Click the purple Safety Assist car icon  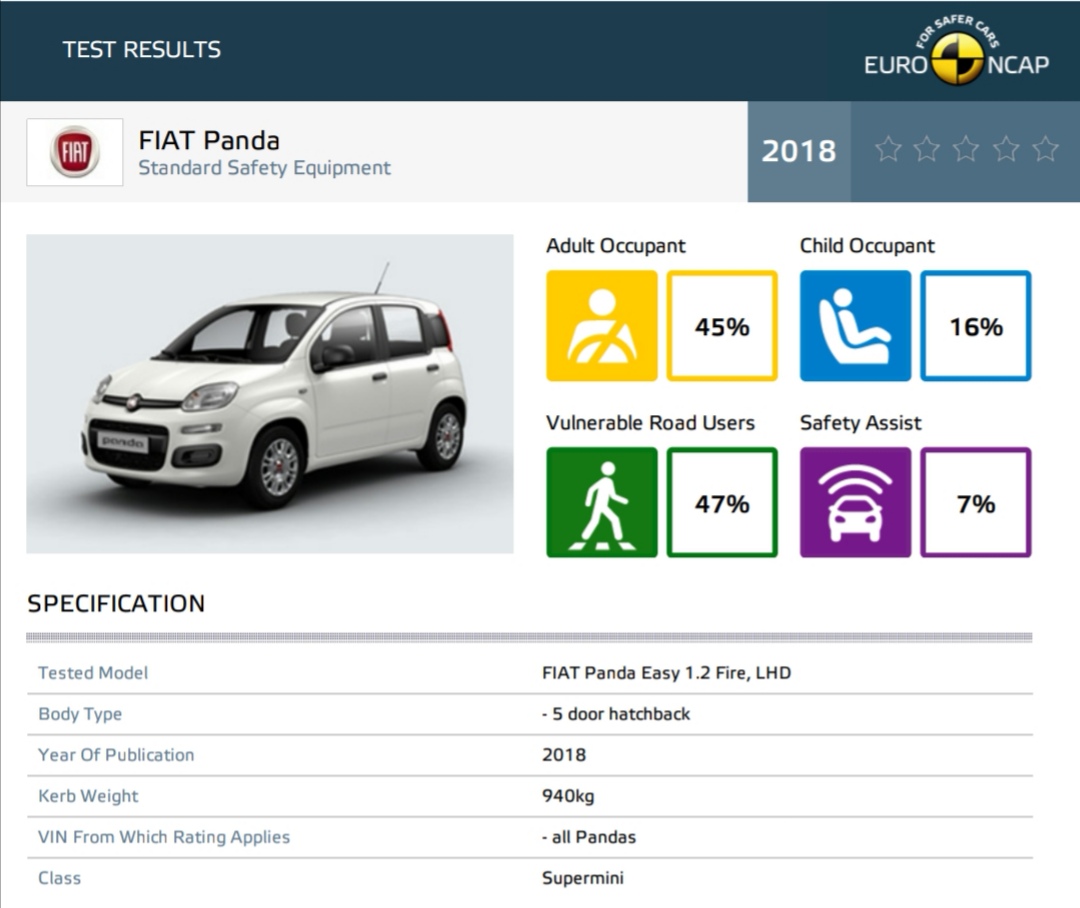(855, 502)
